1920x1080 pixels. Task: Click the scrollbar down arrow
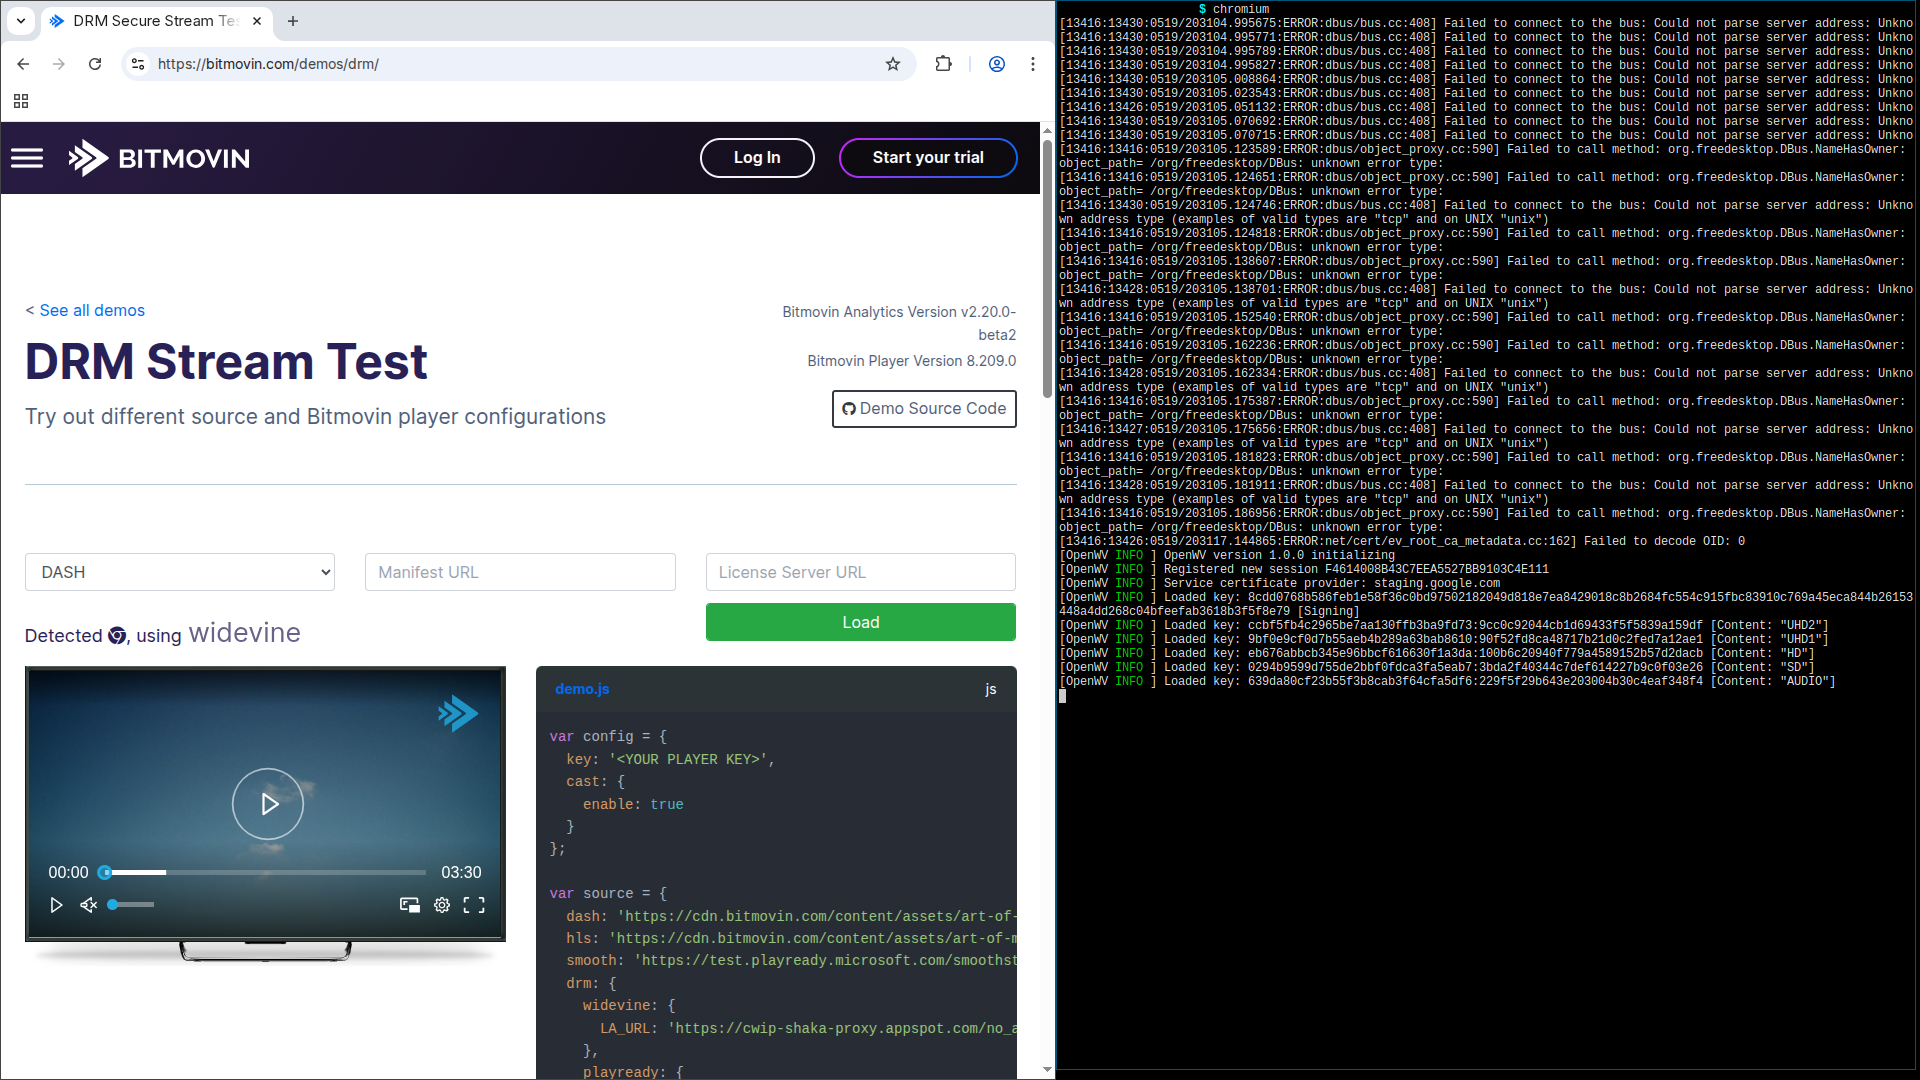tap(1047, 1070)
